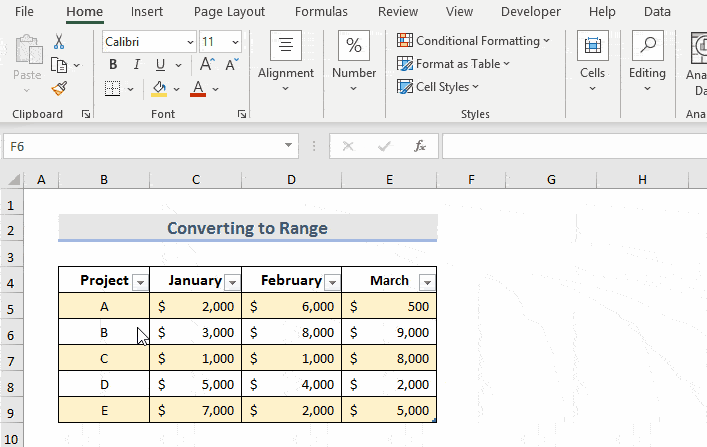Viewport: 707px width, 447px height.
Task: Open the Project column filter dropdown
Action: (140, 282)
